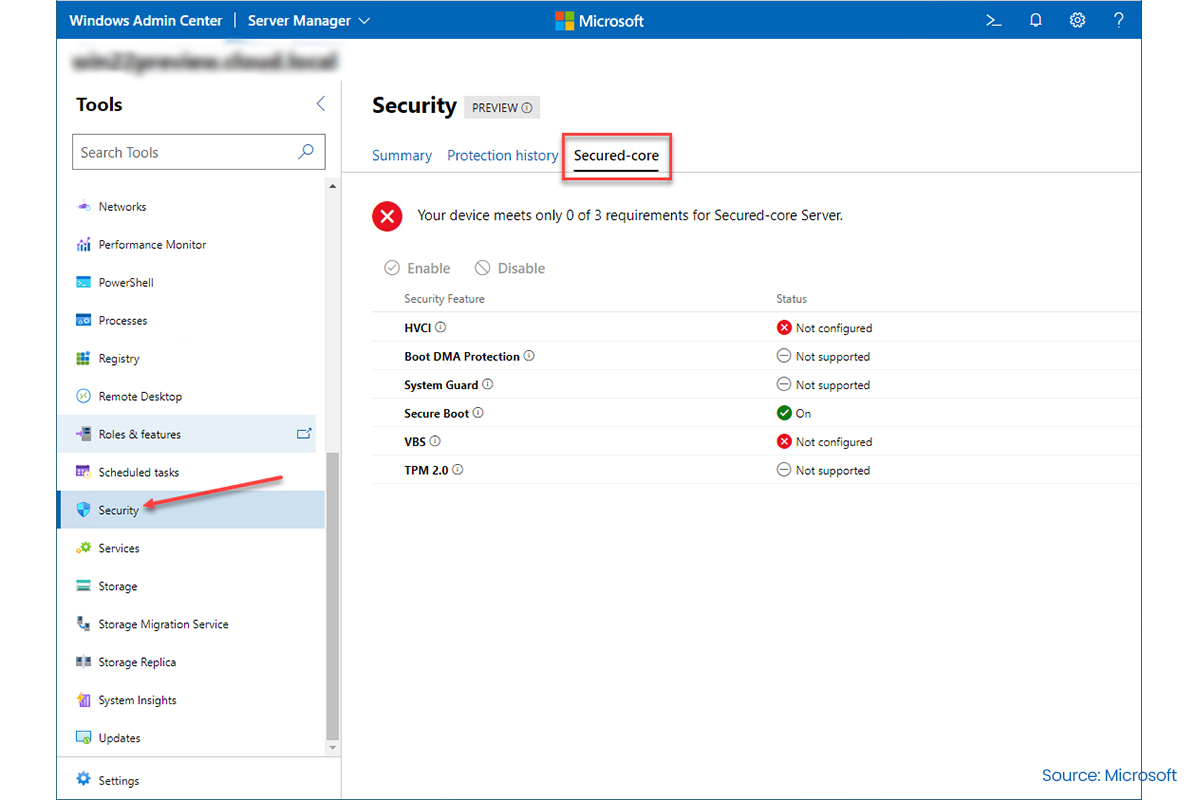Click the Disable button

[510, 268]
